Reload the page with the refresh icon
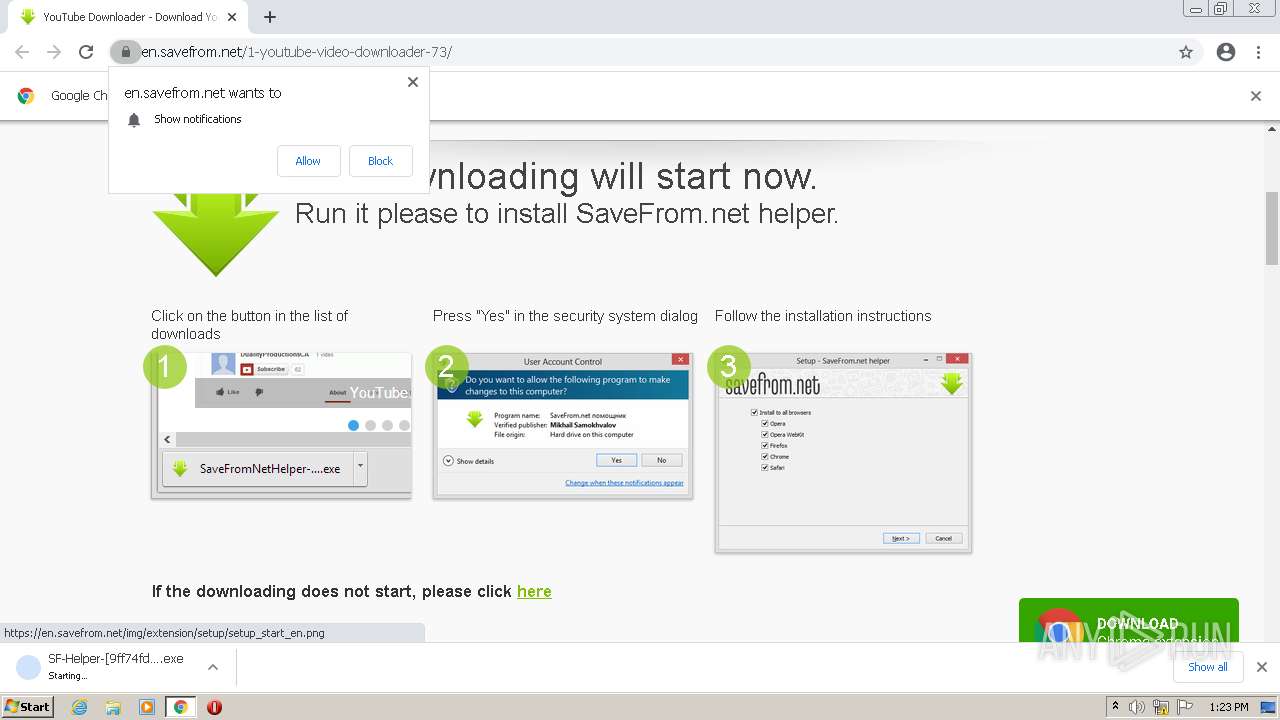 point(86,52)
